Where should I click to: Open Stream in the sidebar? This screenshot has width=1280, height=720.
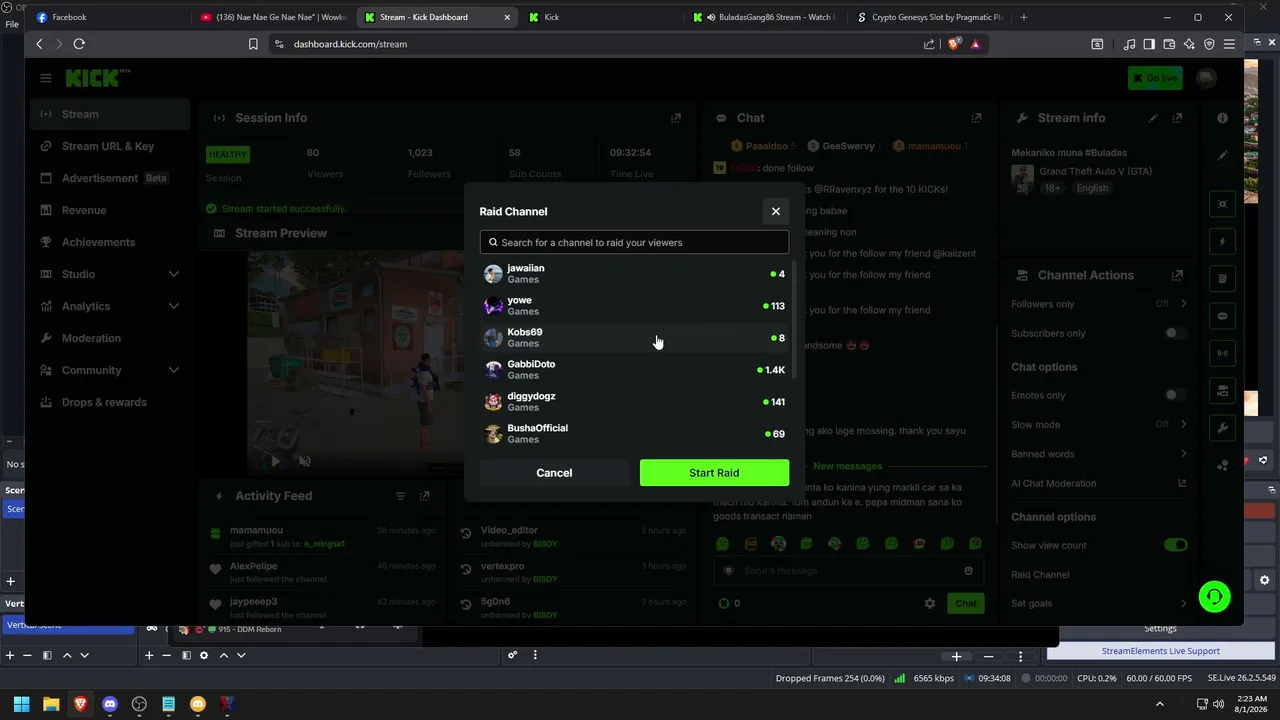pyautogui.click(x=109, y=114)
